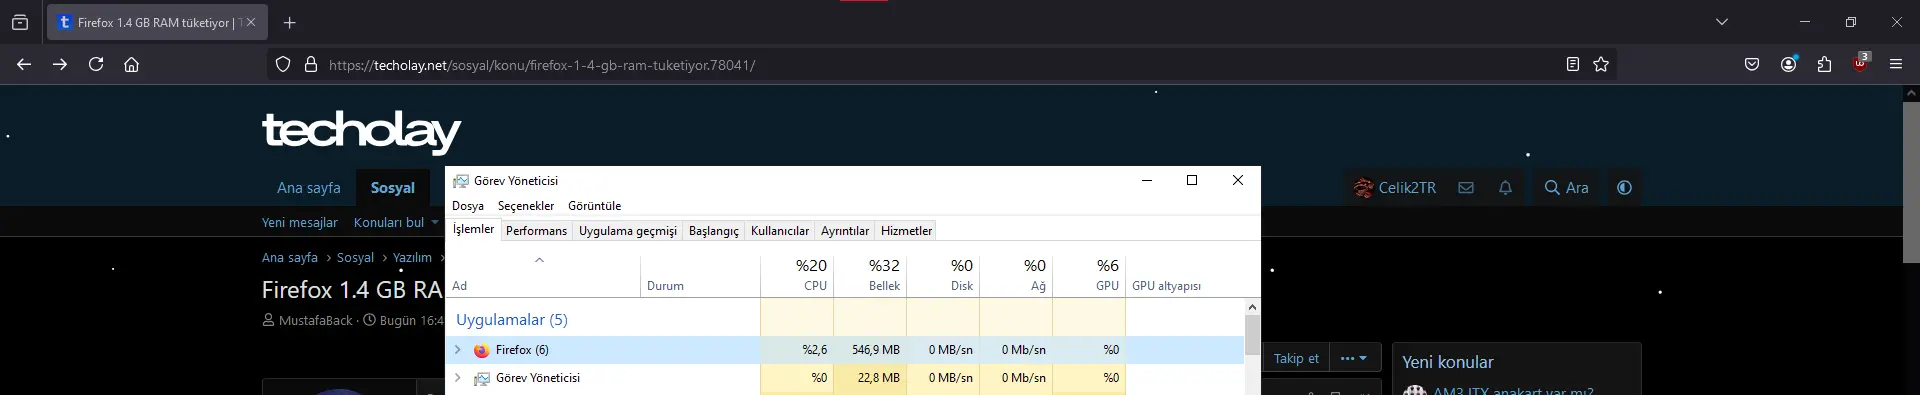1920x395 pixels.
Task: Sort processes by Ağ column
Action: tap(1016, 275)
